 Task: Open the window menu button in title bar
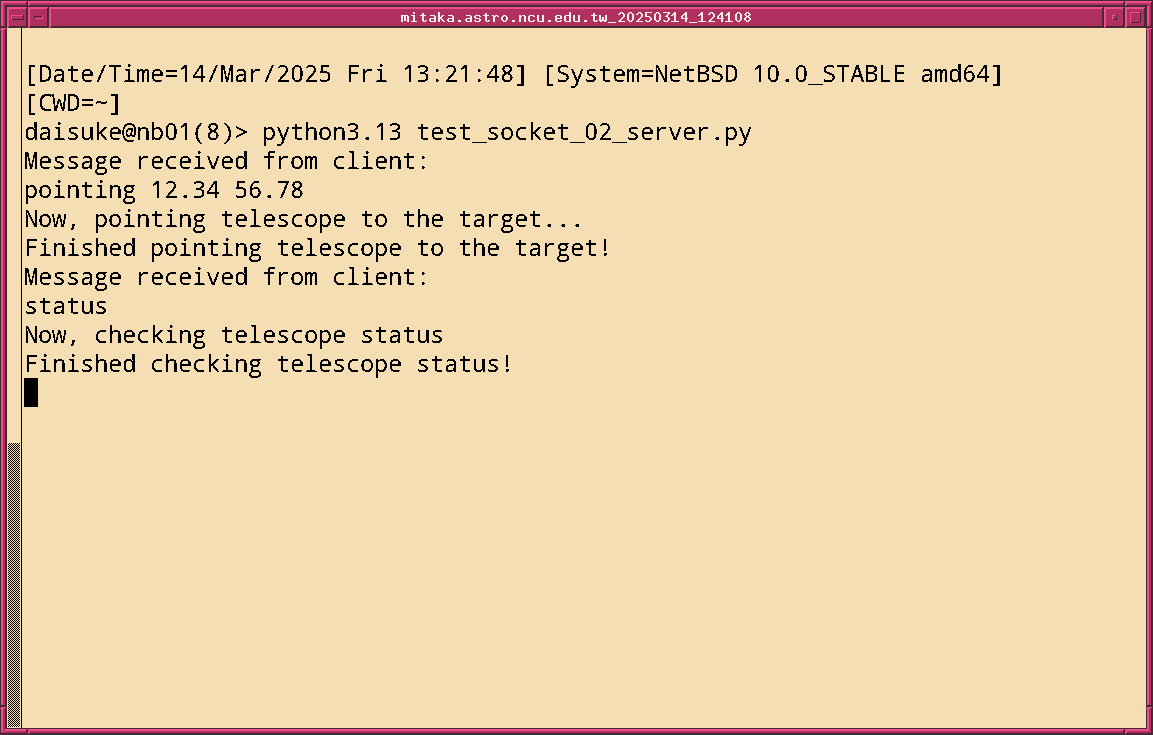tap(16, 17)
